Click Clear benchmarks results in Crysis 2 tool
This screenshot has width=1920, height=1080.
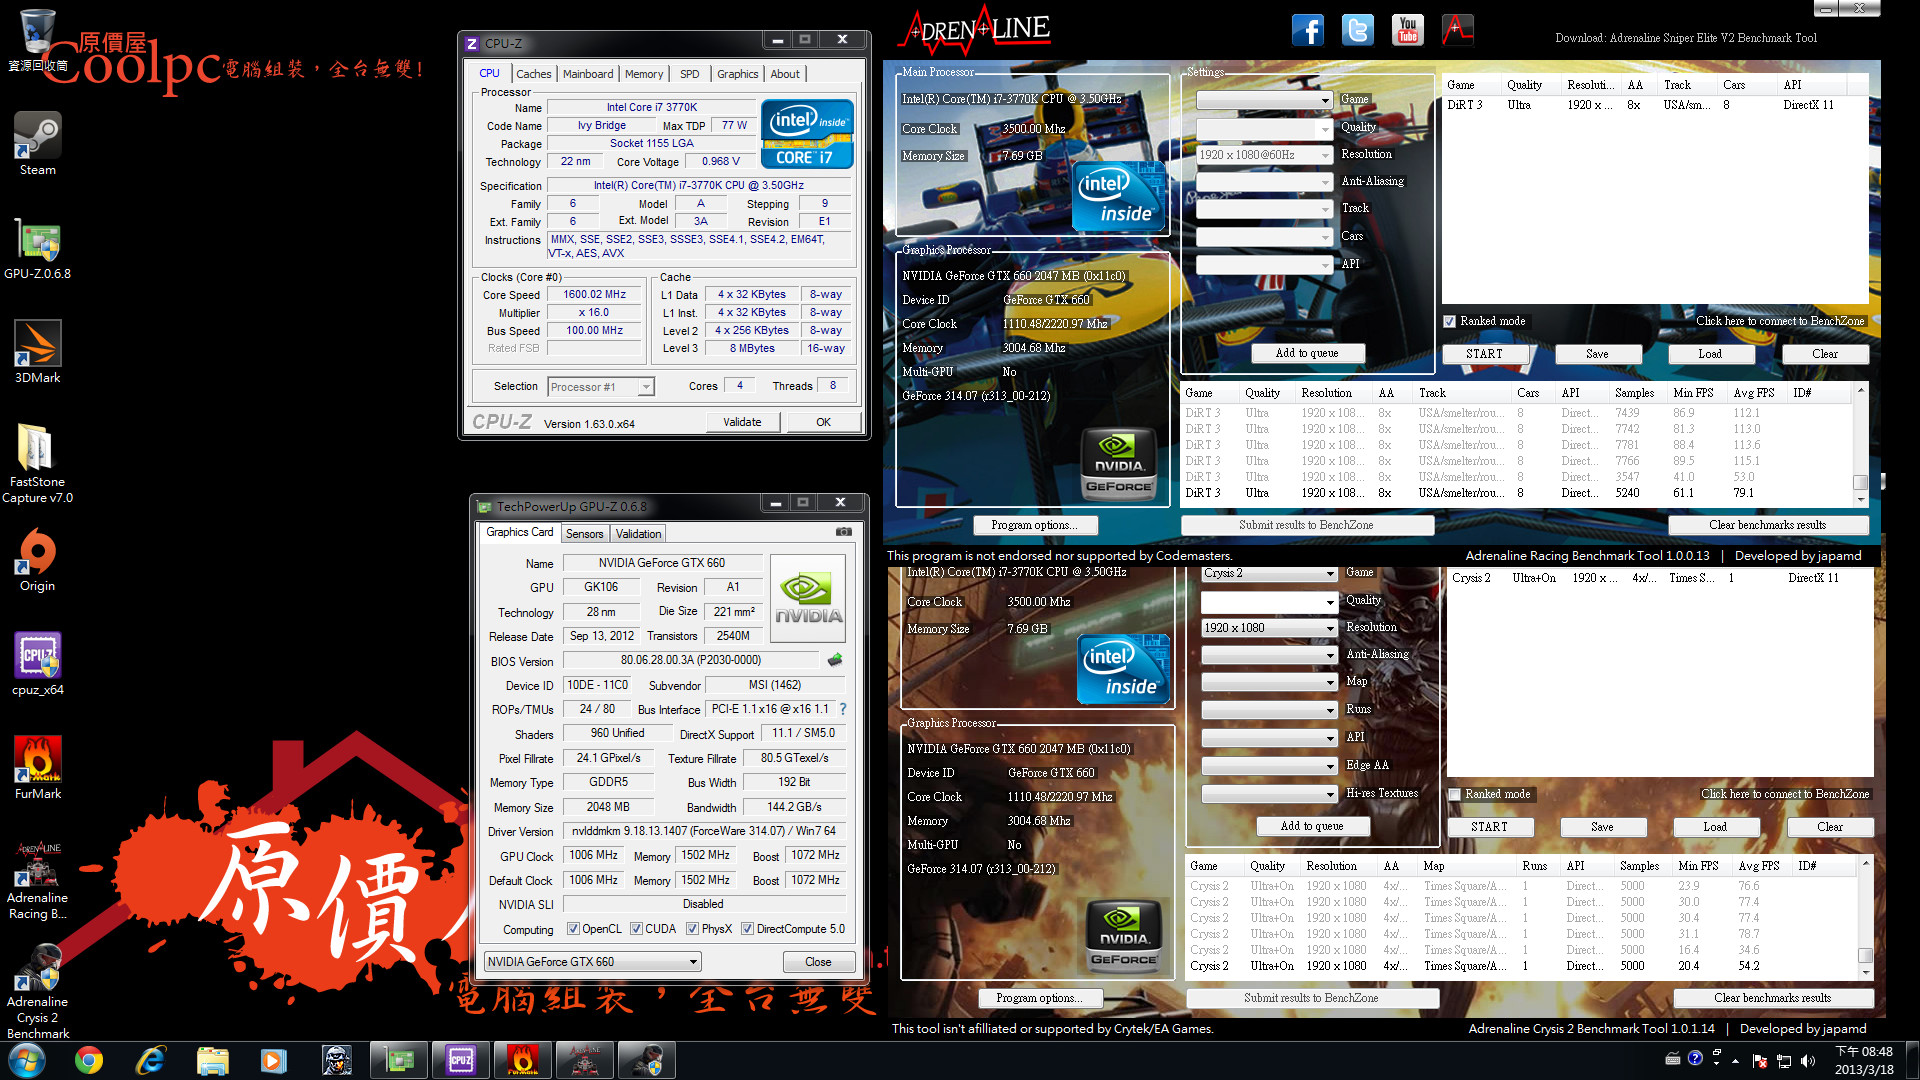tap(1772, 998)
